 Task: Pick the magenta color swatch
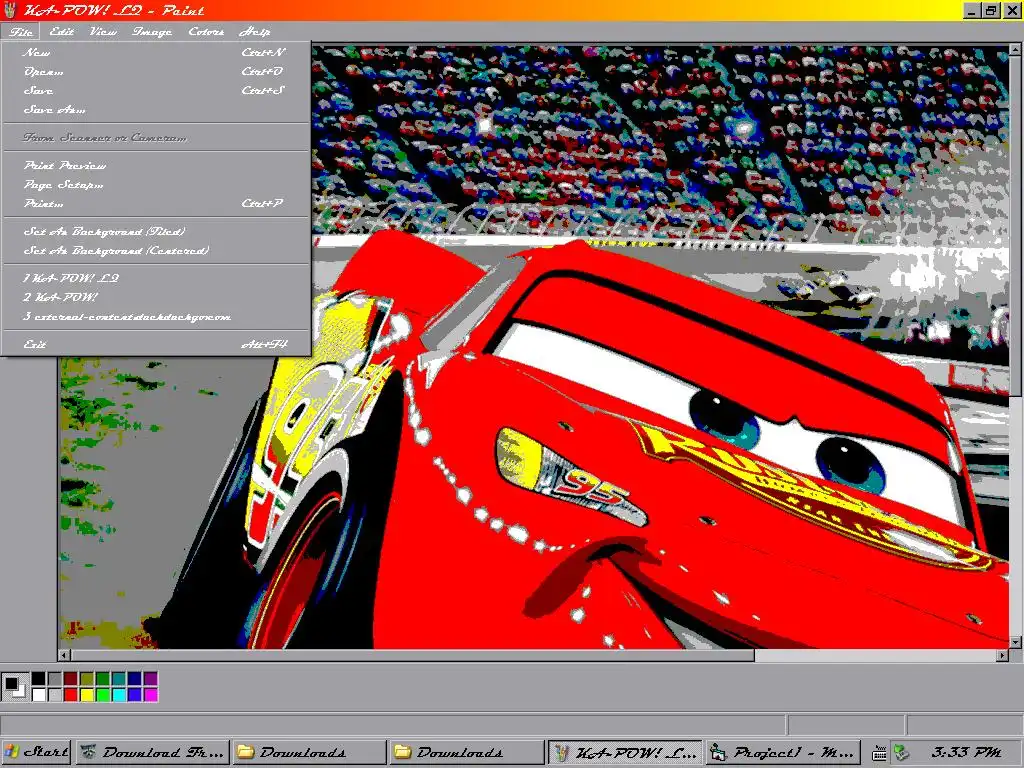(x=150, y=694)
